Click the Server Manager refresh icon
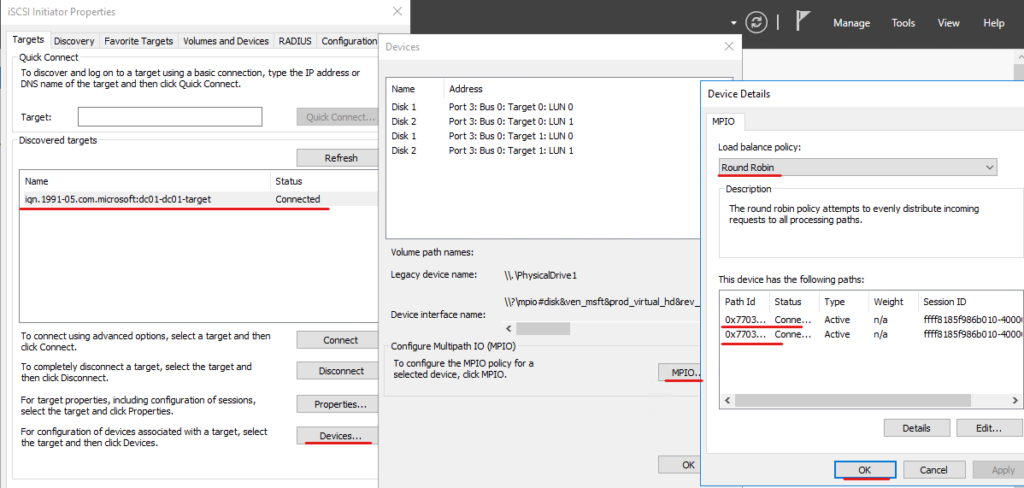 click(756, 22)
